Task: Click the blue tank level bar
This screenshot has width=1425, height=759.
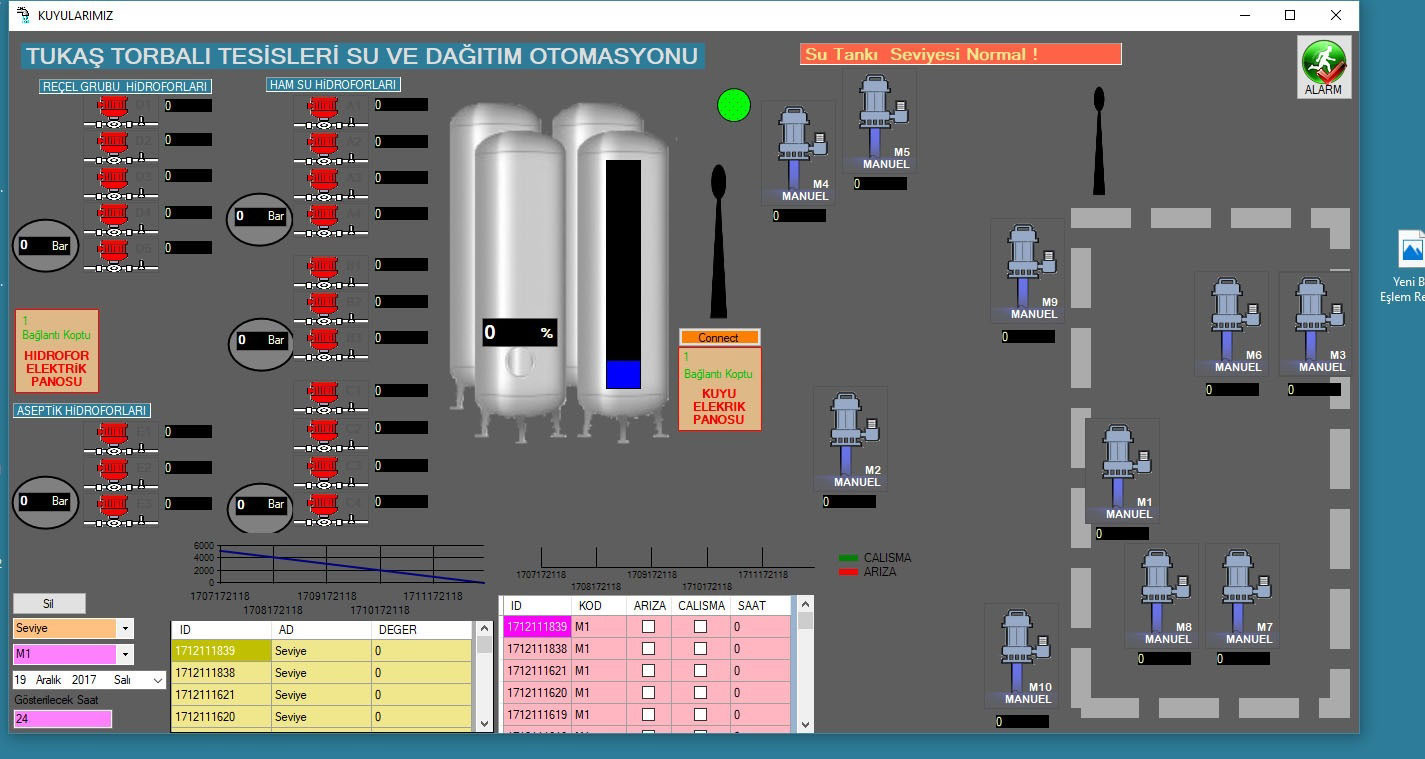Action: (623, 374)
